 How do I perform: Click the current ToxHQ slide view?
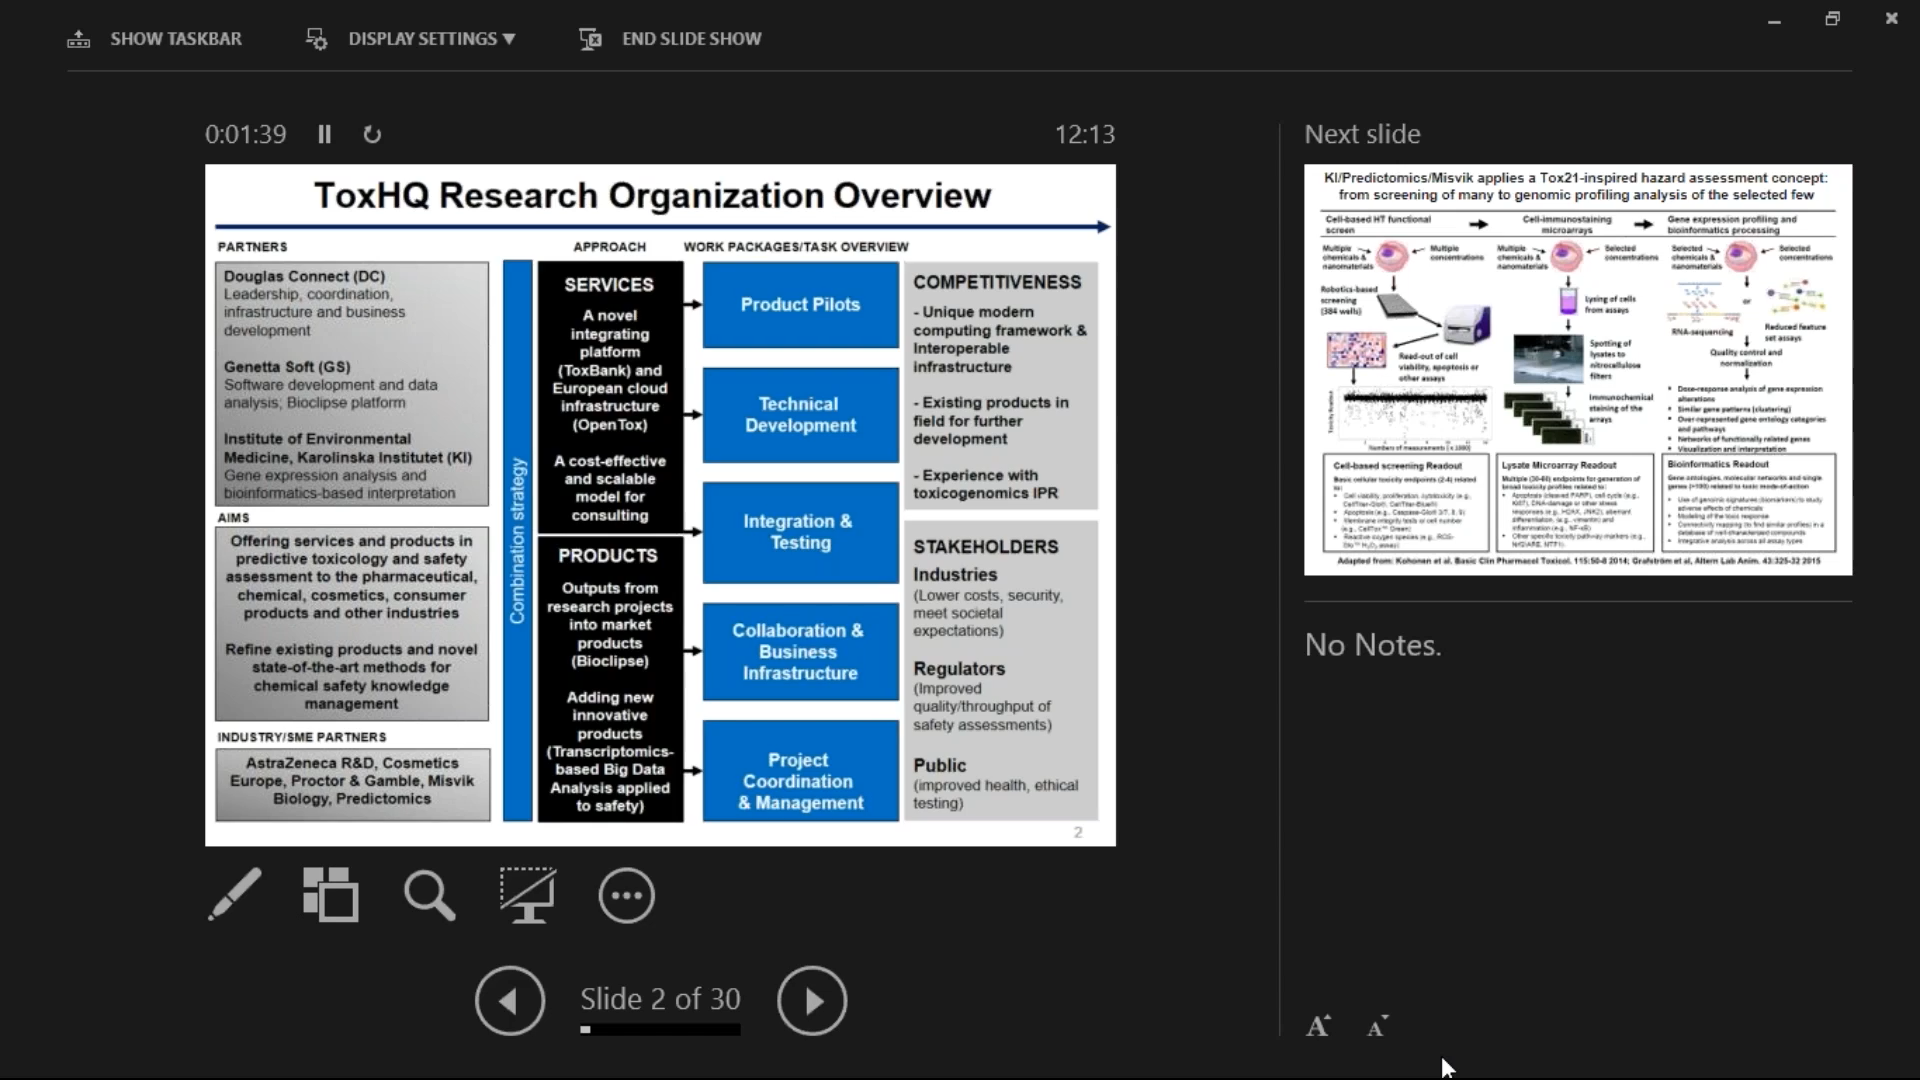pyautogui.click(x=660, y=505)
